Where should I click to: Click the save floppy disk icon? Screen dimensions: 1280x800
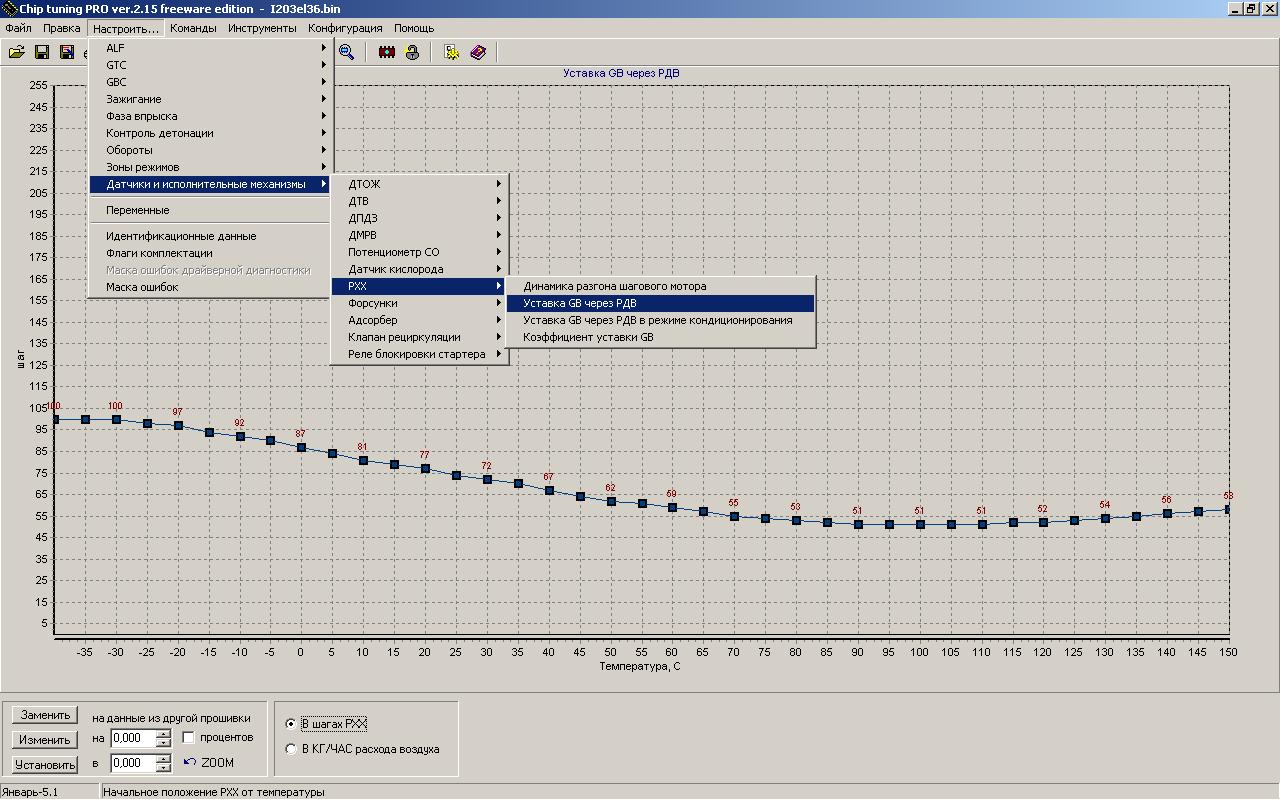point(42,52)
